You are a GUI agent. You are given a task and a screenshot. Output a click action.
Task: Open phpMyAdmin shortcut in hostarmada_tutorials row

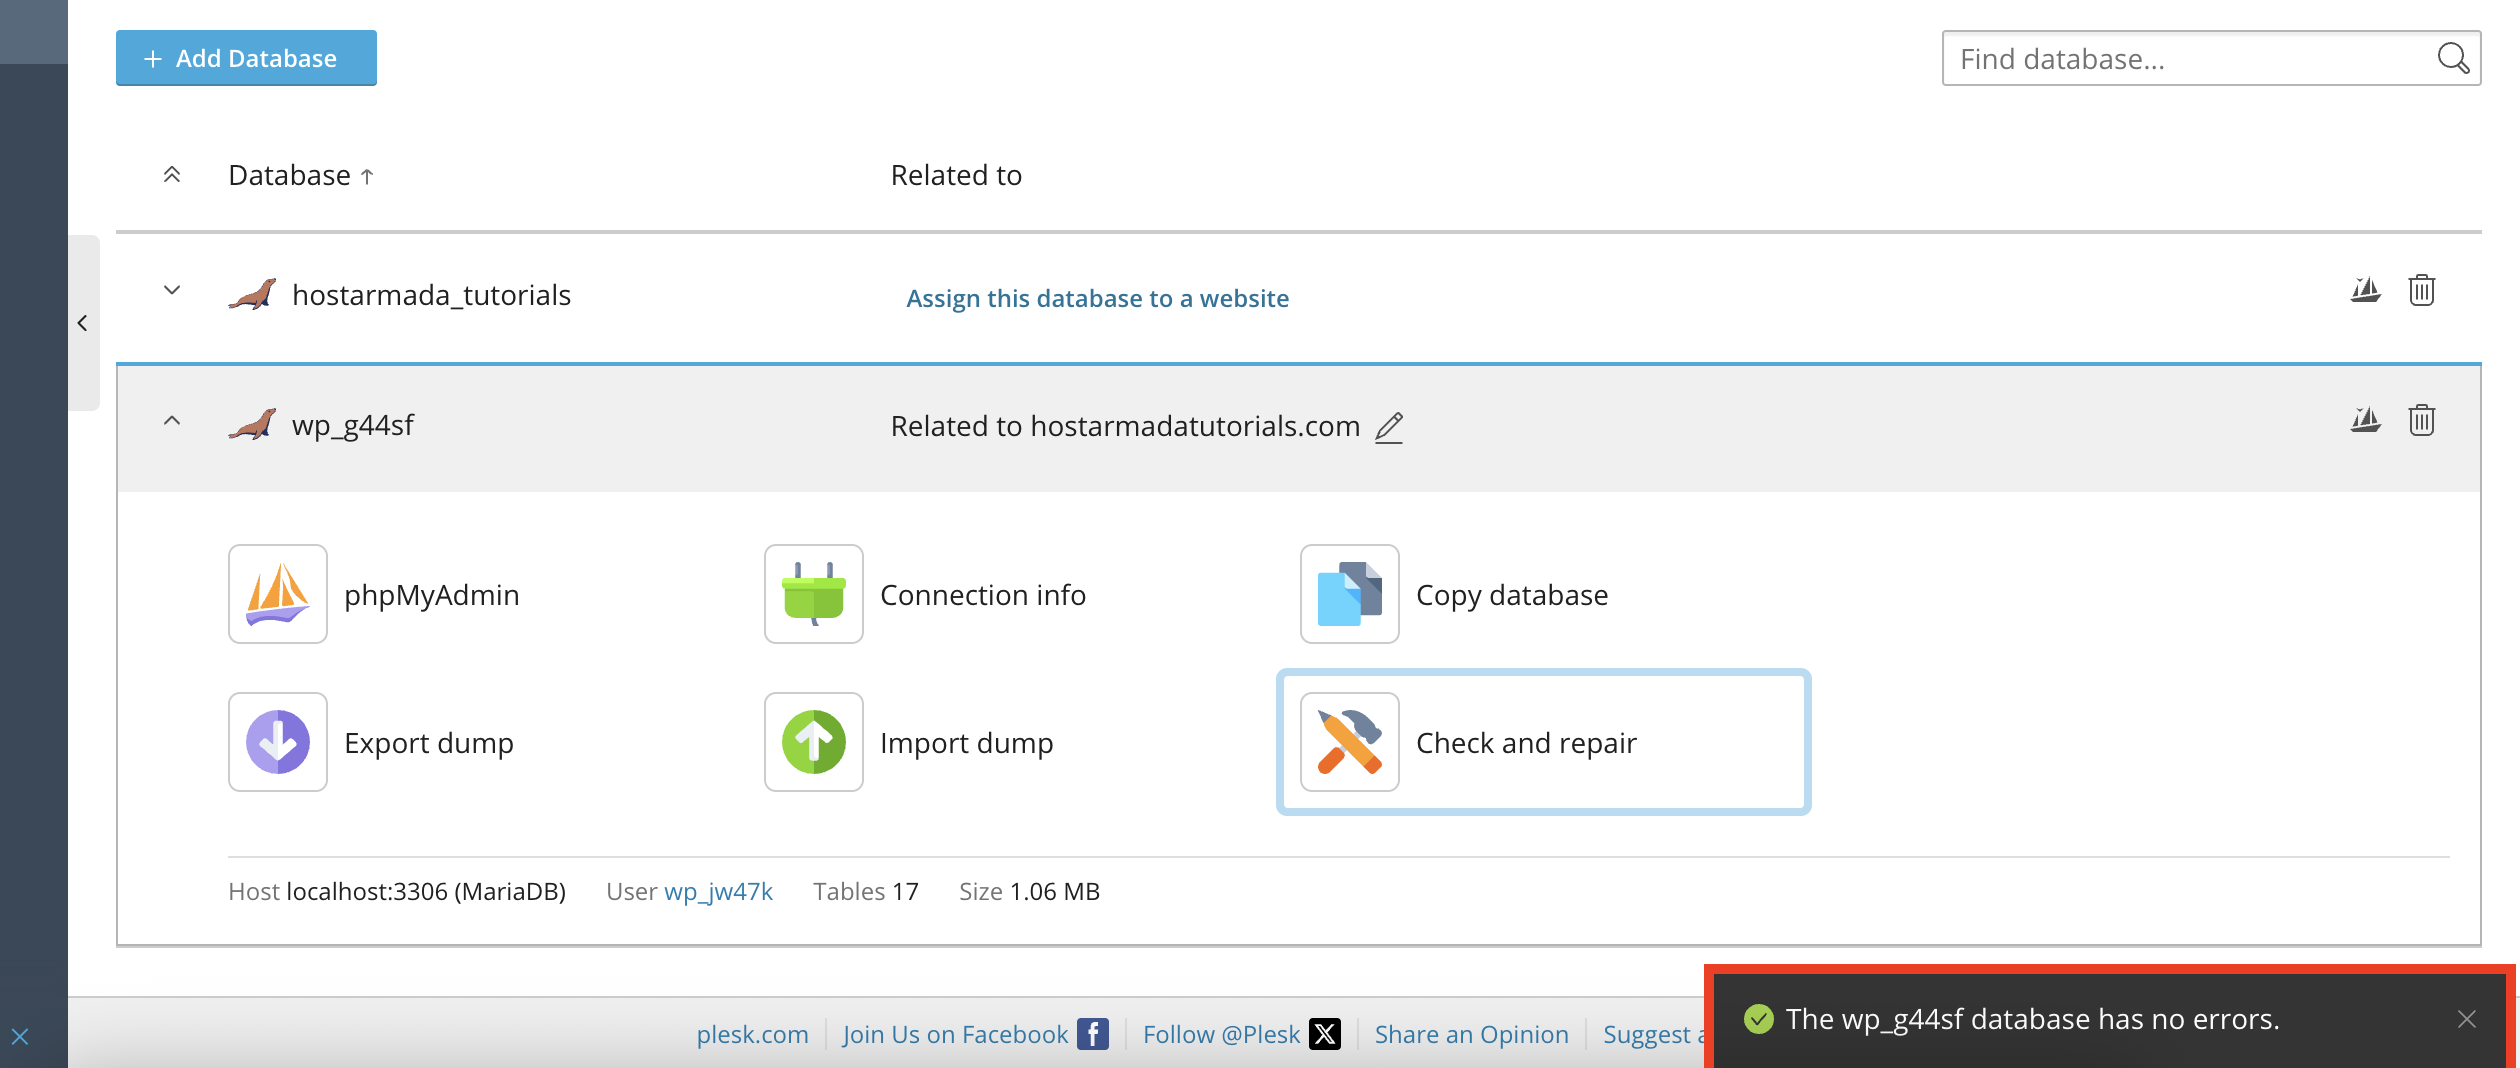[x=2365, y=291]
